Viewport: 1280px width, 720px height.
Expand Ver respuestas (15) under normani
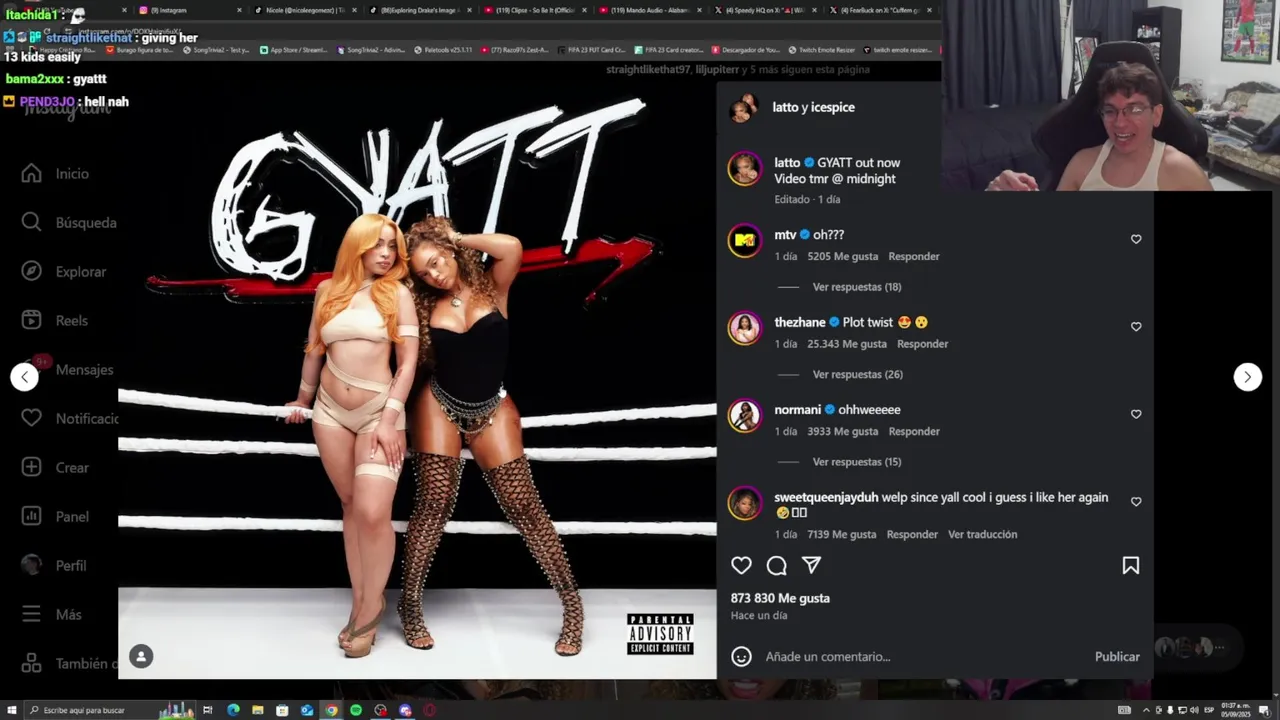[x=857, y=462]
